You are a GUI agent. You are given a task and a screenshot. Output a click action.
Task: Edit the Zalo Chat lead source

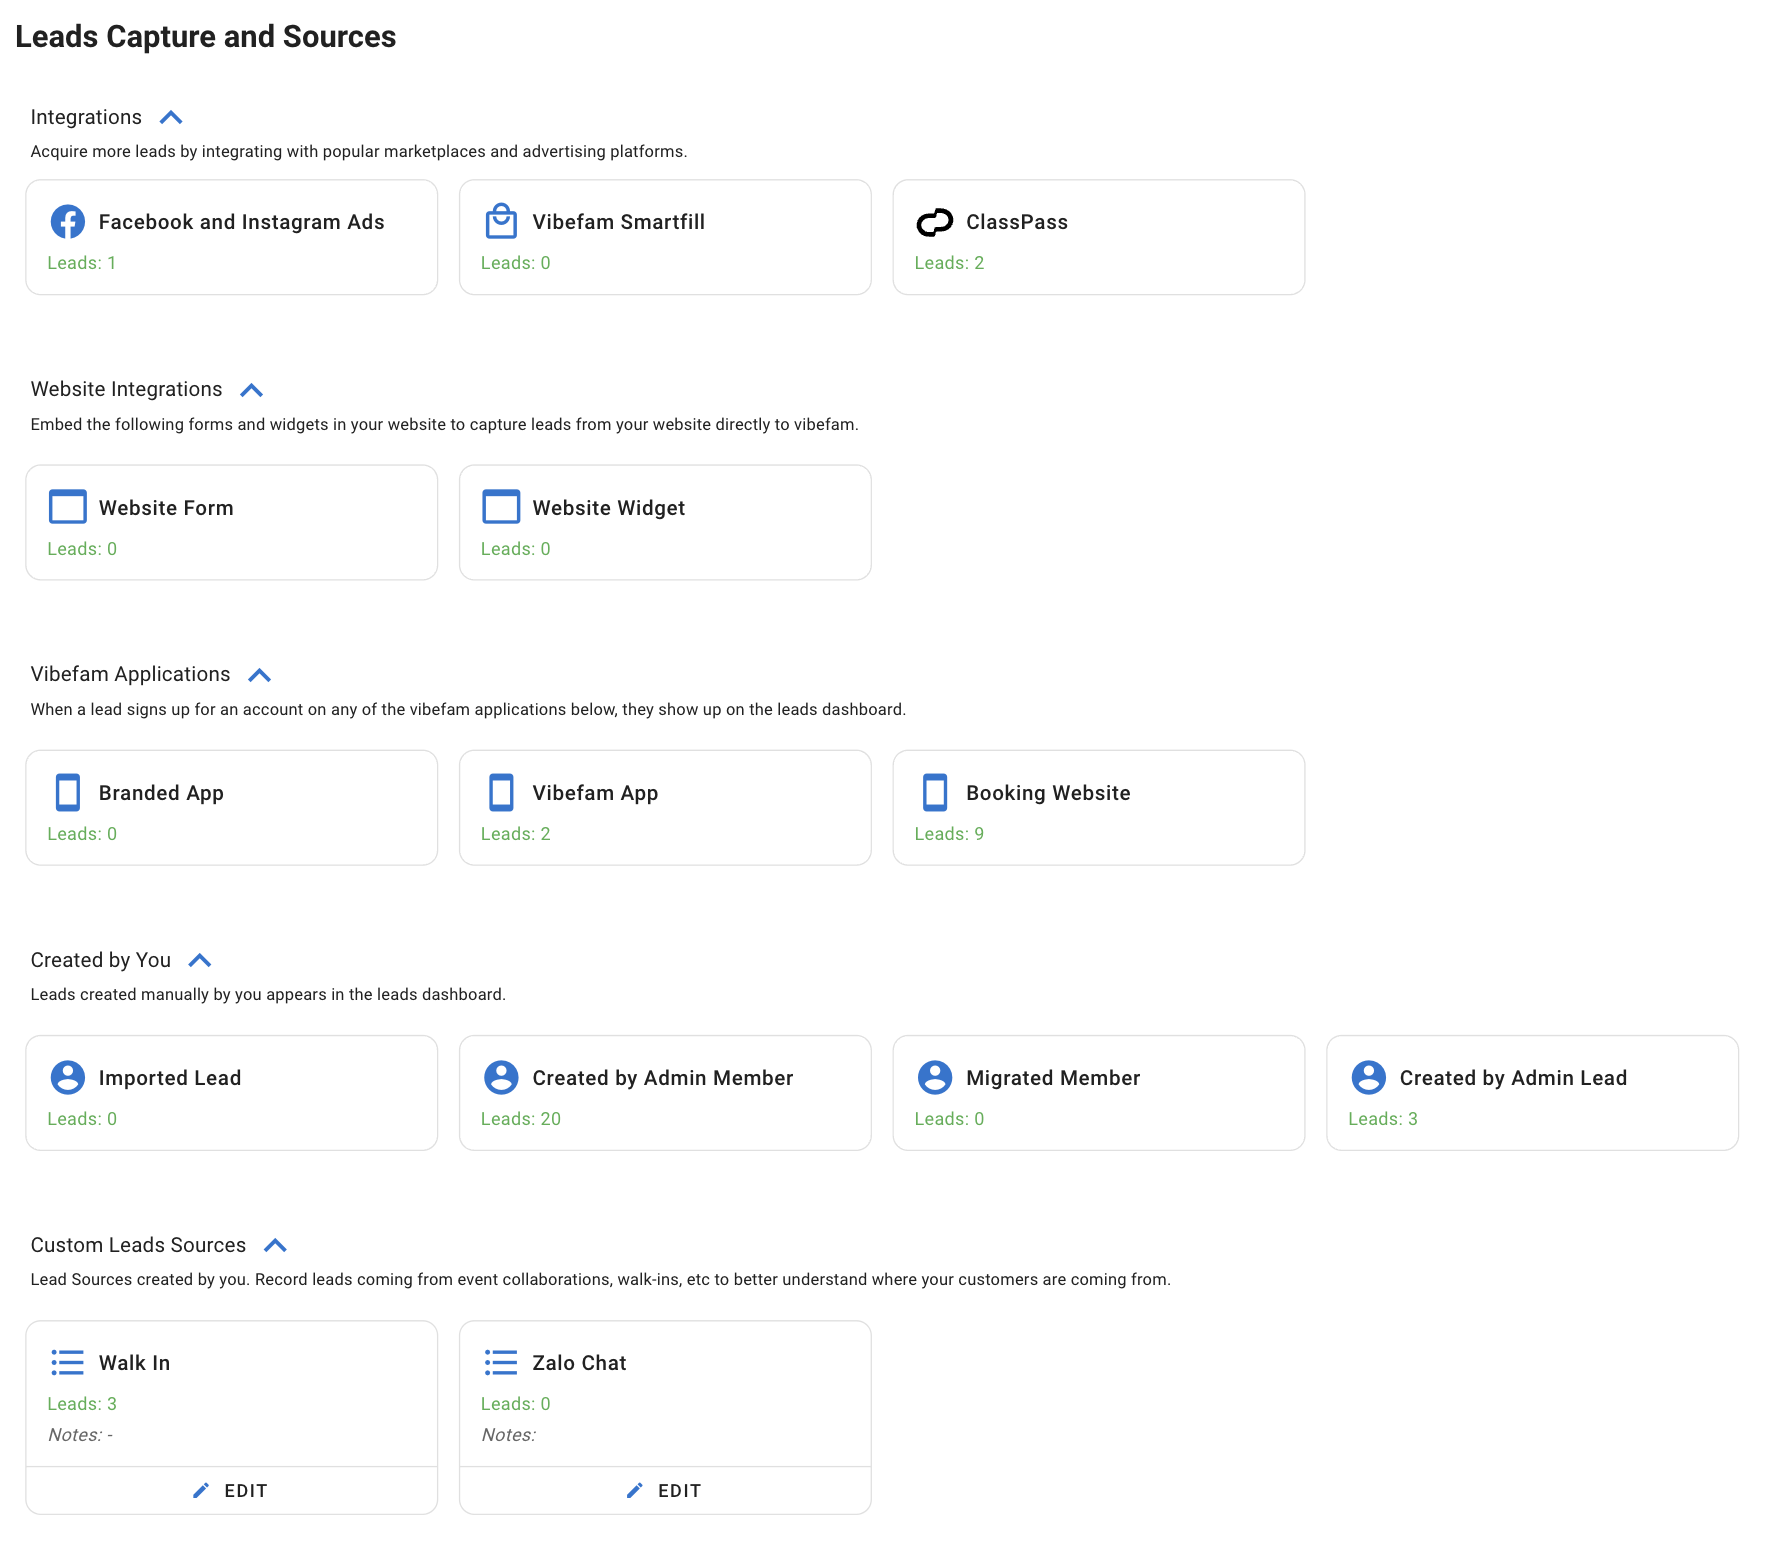coord(665,1490)
